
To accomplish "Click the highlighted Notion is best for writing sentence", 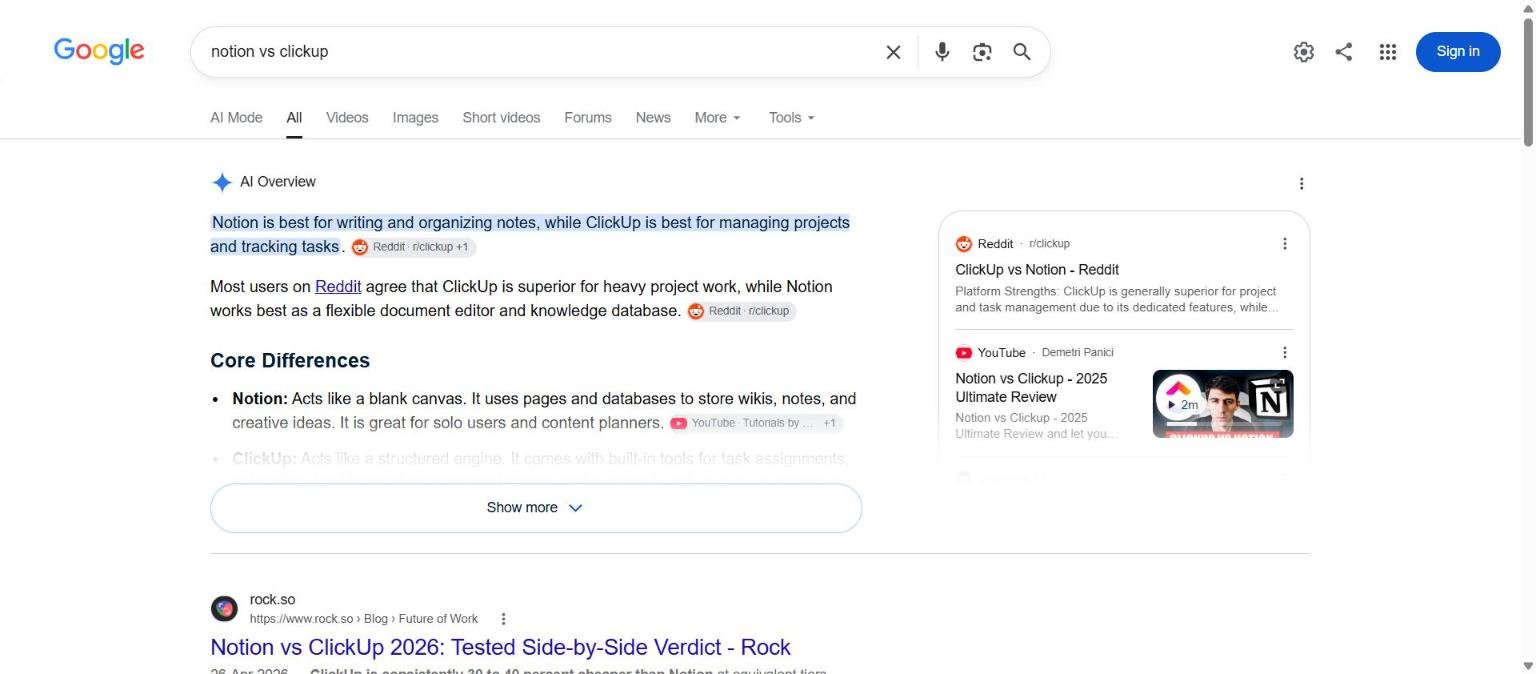I will pyautogui.click(x=530, y=235).
